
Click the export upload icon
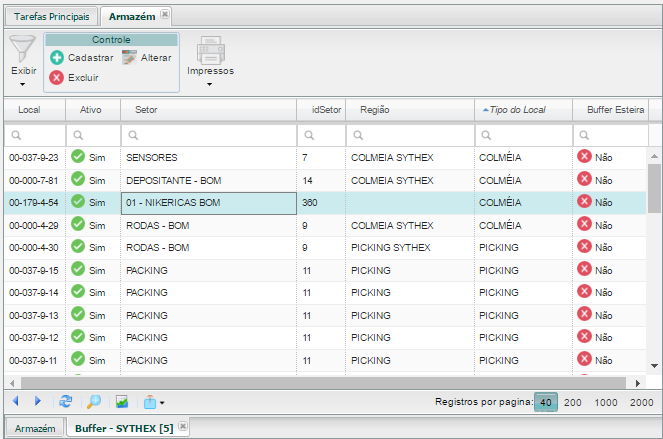tap(150, 402)
